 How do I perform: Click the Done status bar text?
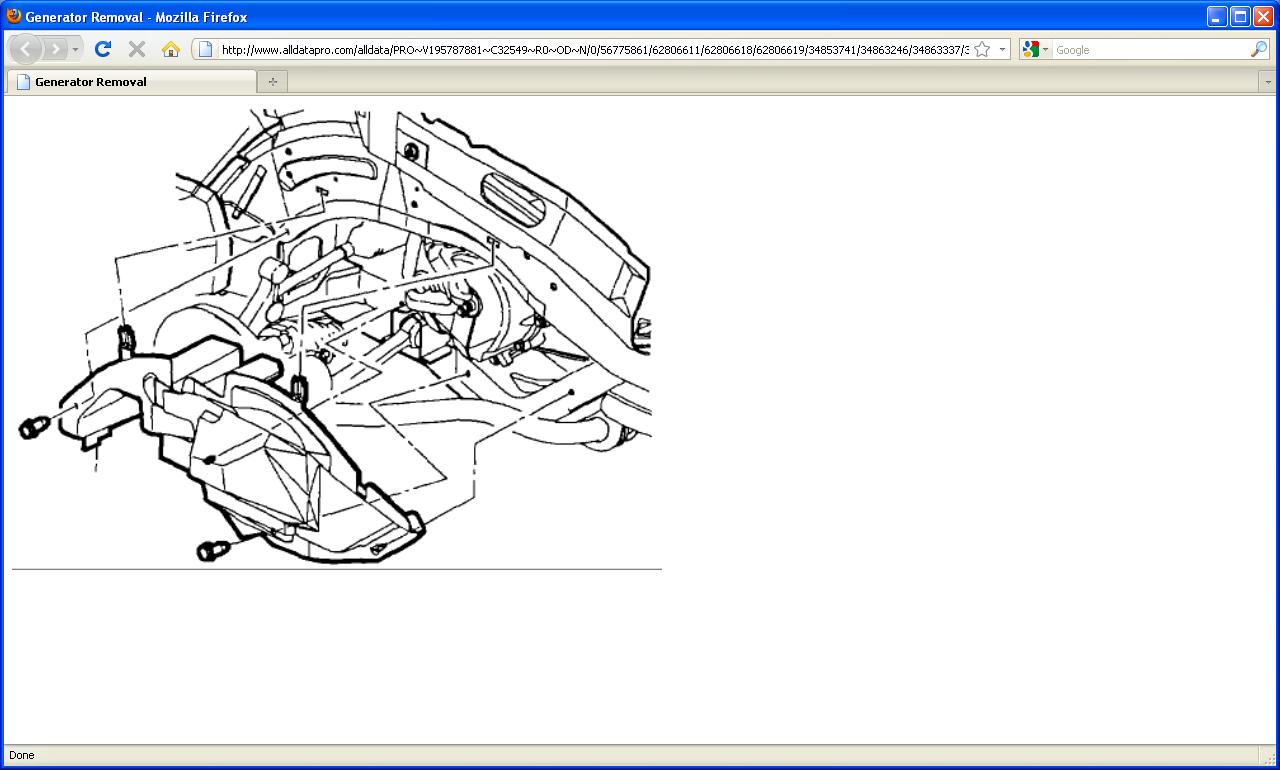[21, 755]
